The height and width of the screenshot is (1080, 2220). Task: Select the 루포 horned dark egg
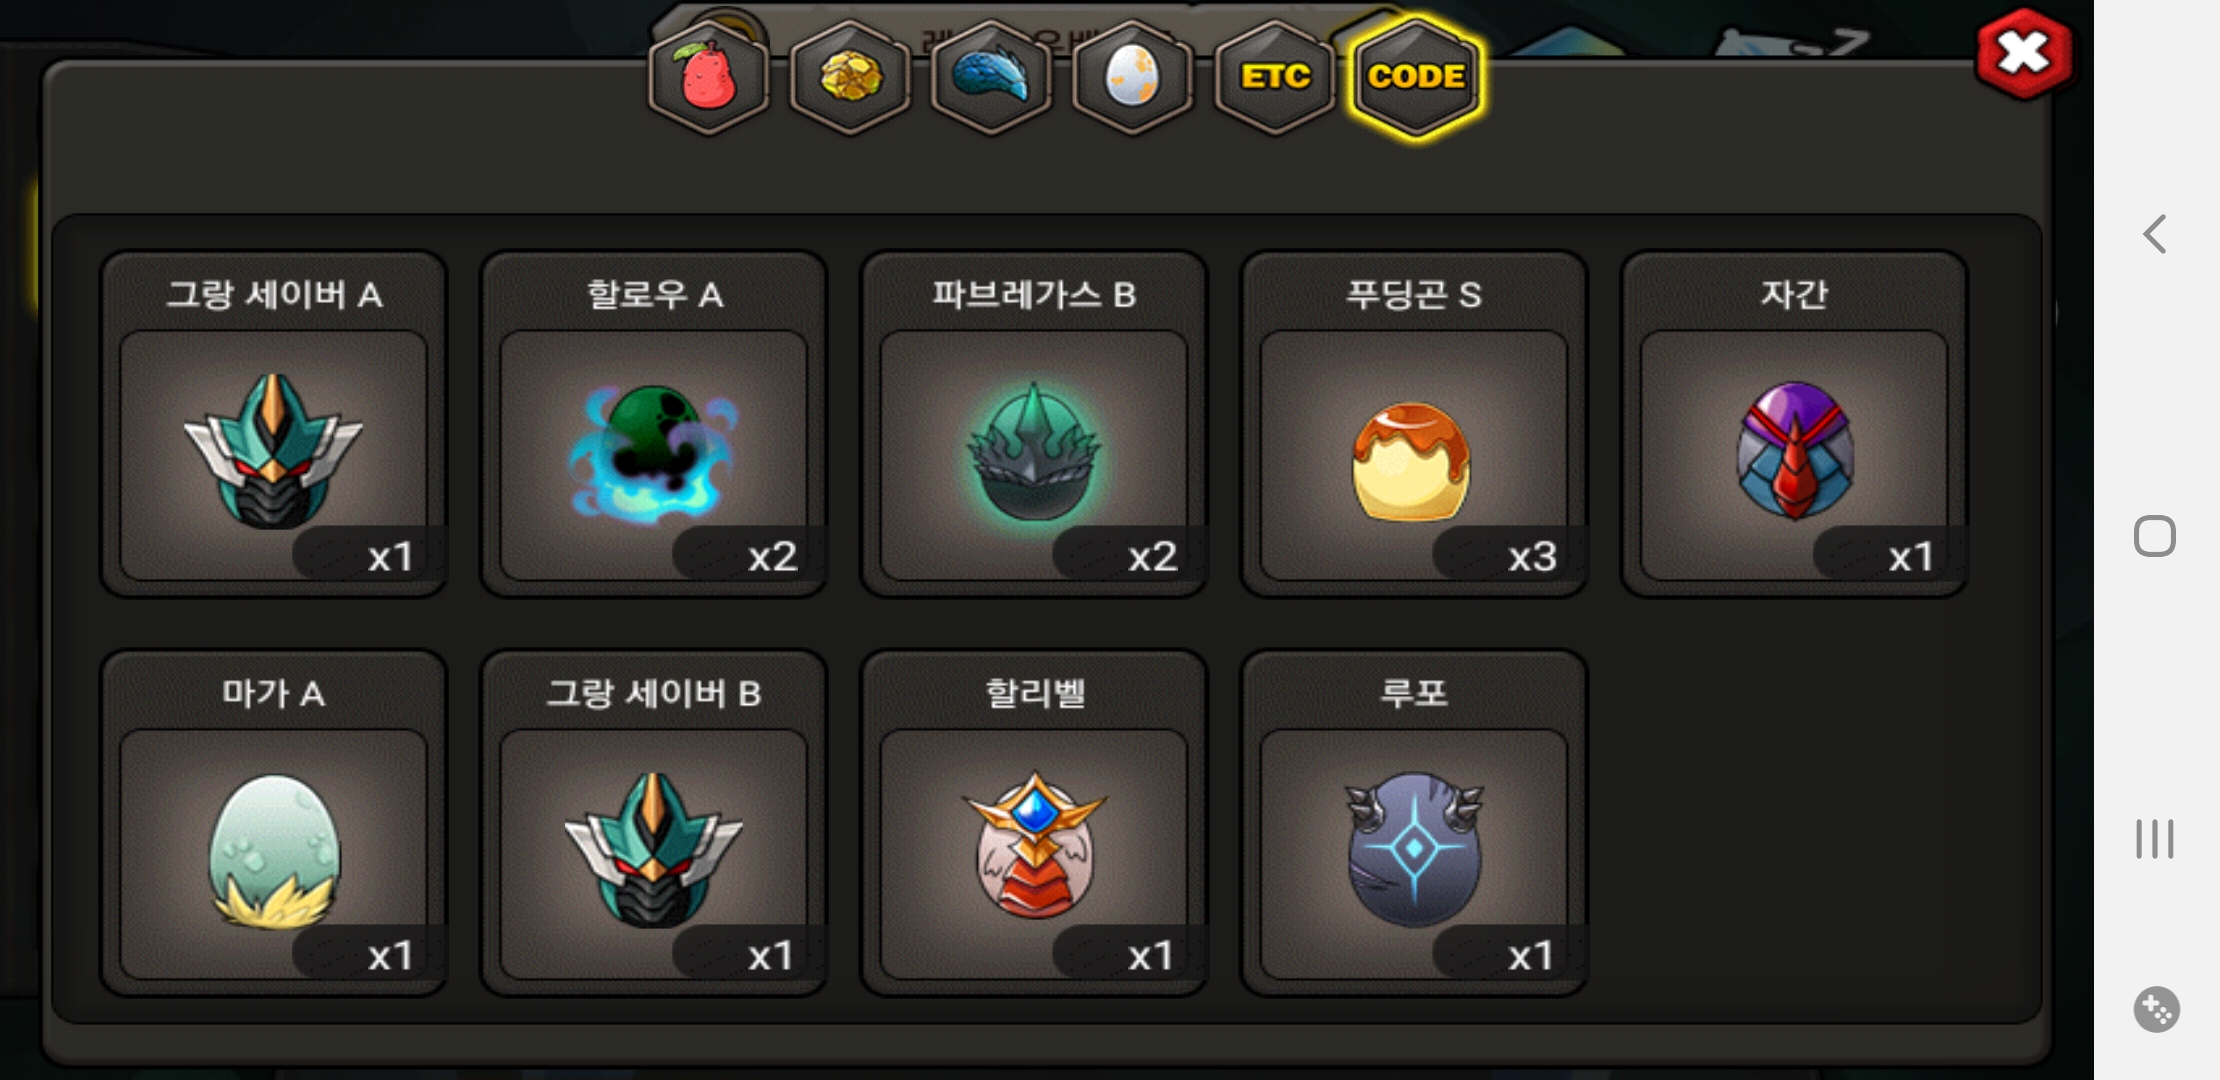point(1414,823)
